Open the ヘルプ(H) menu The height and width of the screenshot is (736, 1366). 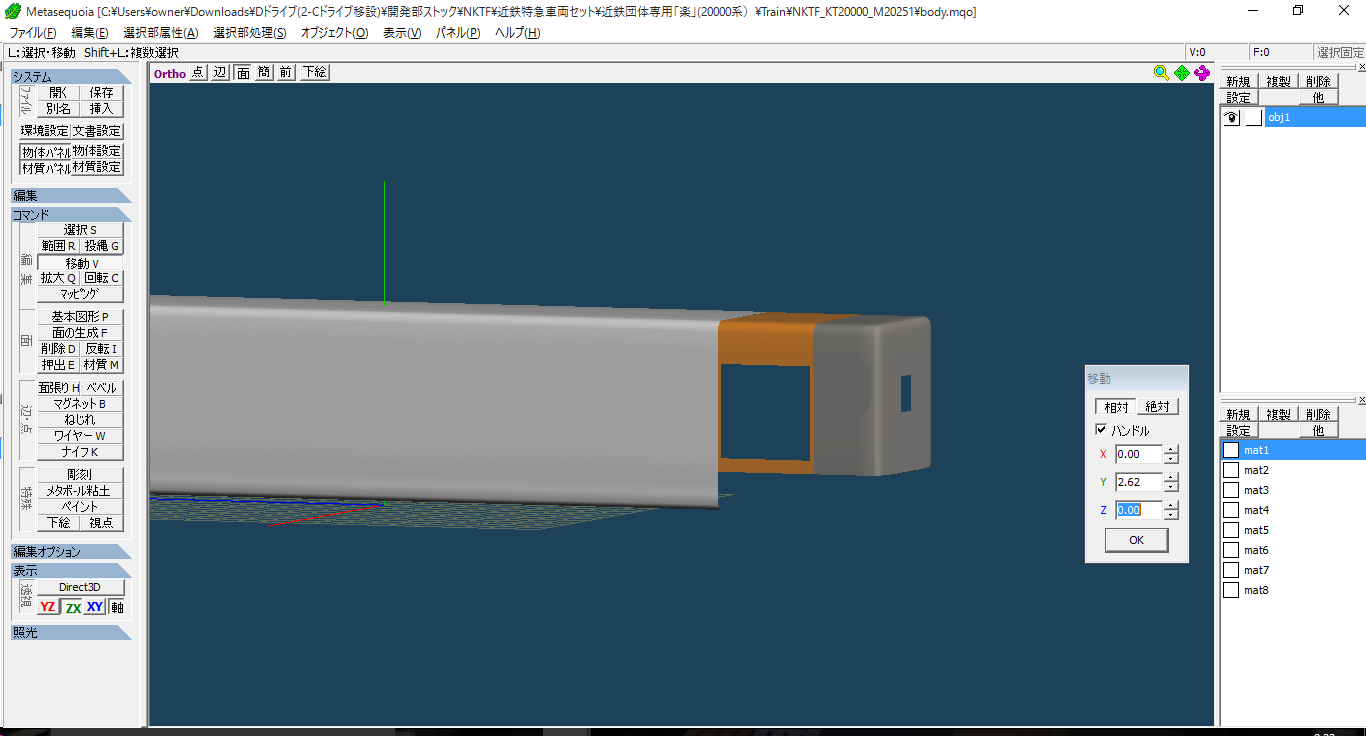(518, 32)
